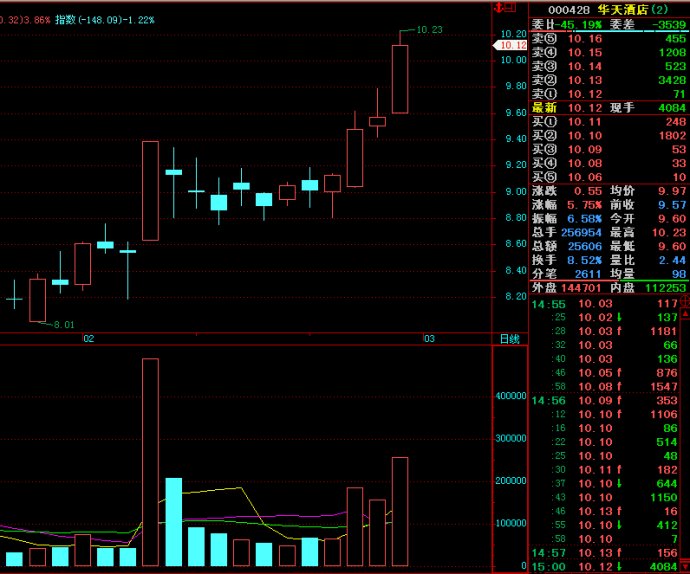Viewport: 690px width, 574px height.
Task: Click the 换手 turnover value 8.52%
Action: (x=584, y=260)
